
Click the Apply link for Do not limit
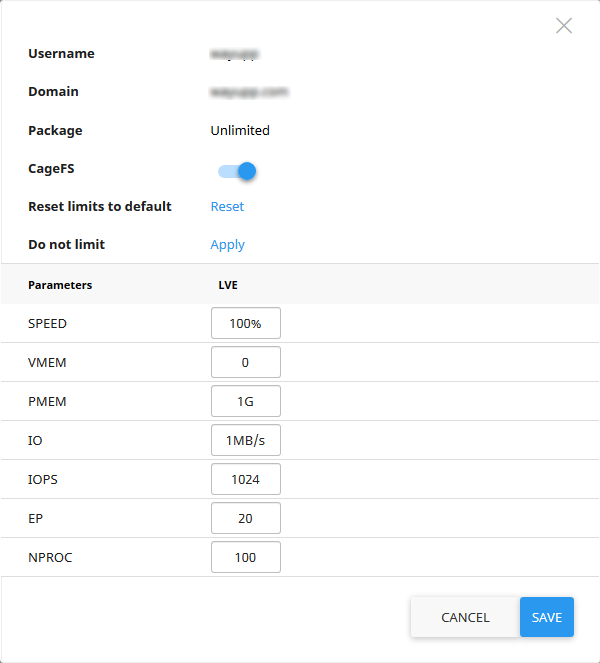(x=227, y=245)
